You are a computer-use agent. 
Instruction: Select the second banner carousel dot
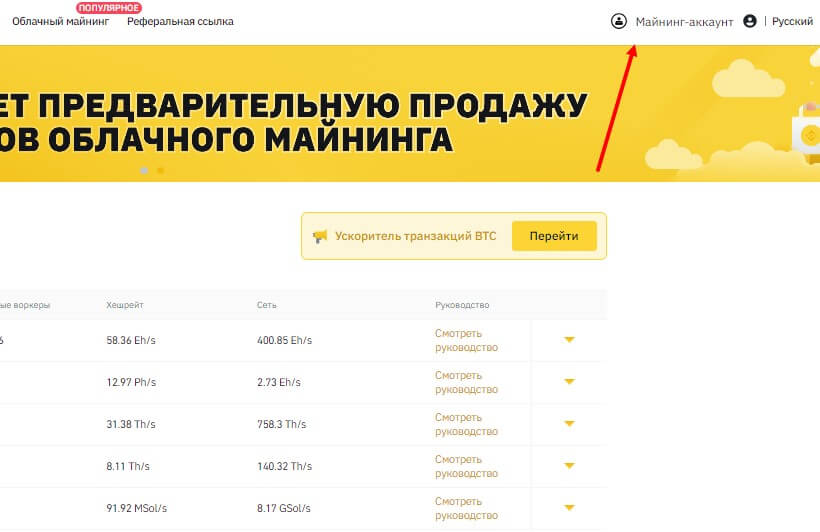pos(160,170)
